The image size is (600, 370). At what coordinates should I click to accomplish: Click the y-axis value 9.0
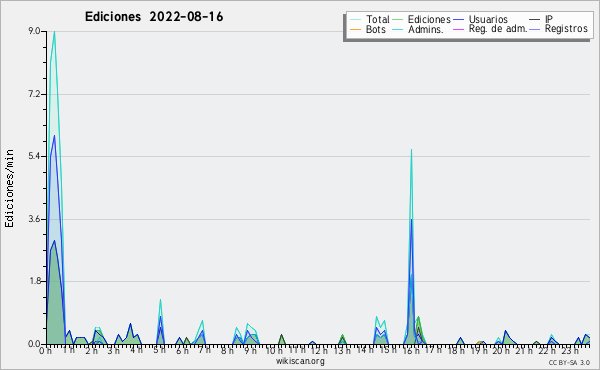[34, 31]
